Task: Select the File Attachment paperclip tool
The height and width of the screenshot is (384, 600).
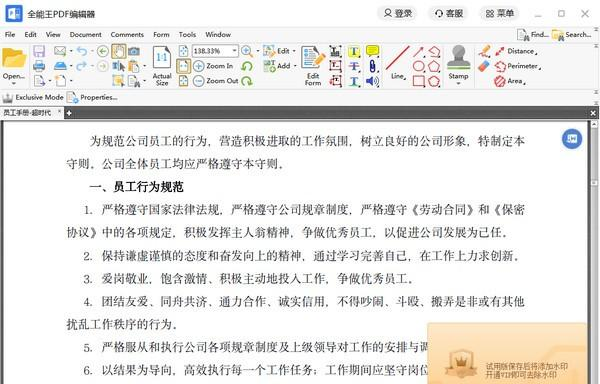Action: tap(372, 66)
